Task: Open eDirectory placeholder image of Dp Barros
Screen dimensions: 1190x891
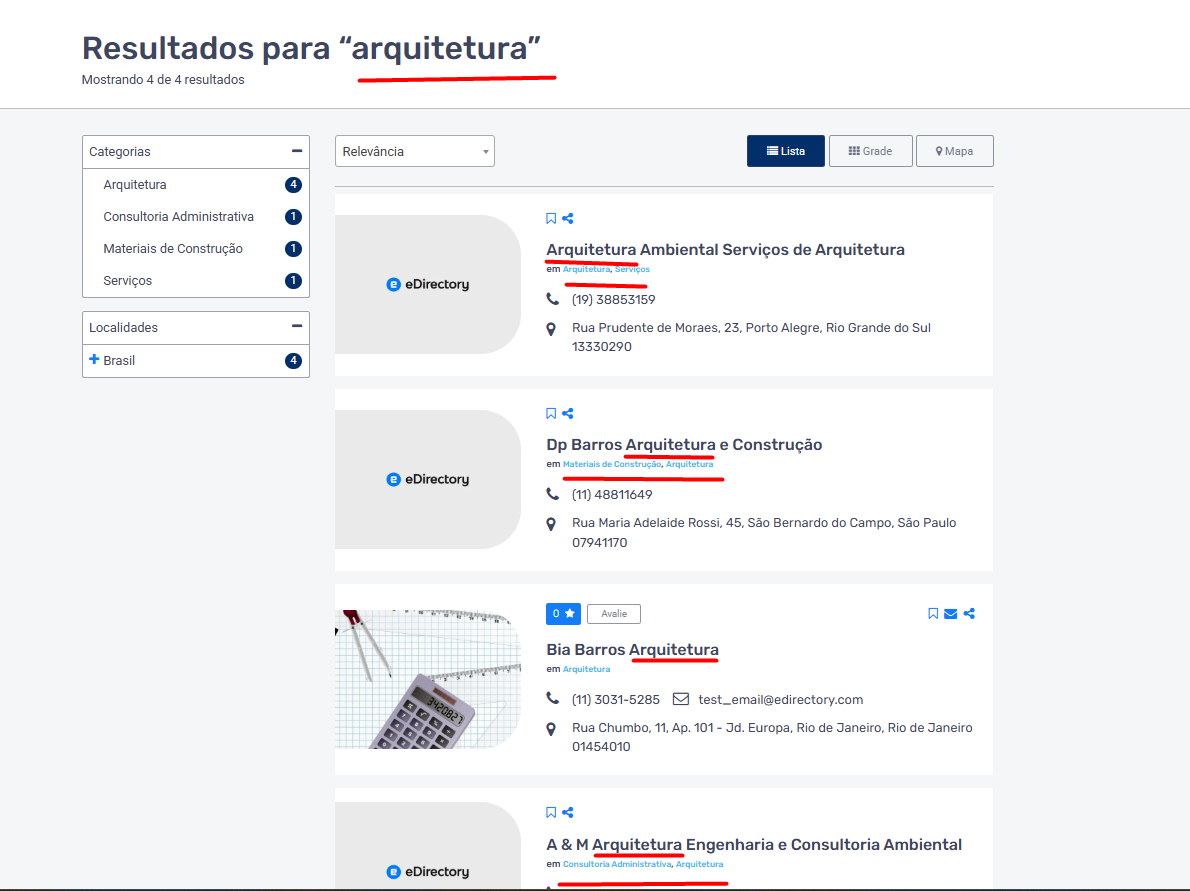Action: pyautogui.click(x=428, y=480)
